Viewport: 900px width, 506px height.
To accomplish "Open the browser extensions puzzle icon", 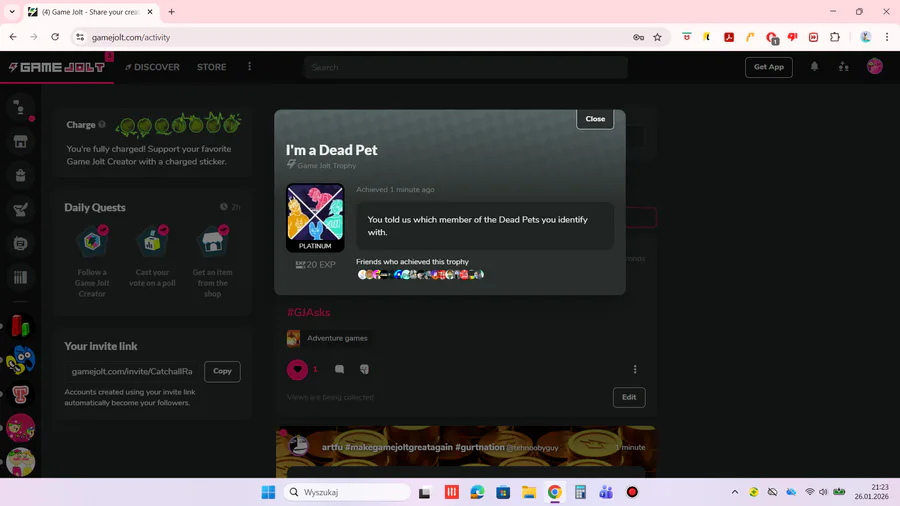I will click(x=835, y=37).
